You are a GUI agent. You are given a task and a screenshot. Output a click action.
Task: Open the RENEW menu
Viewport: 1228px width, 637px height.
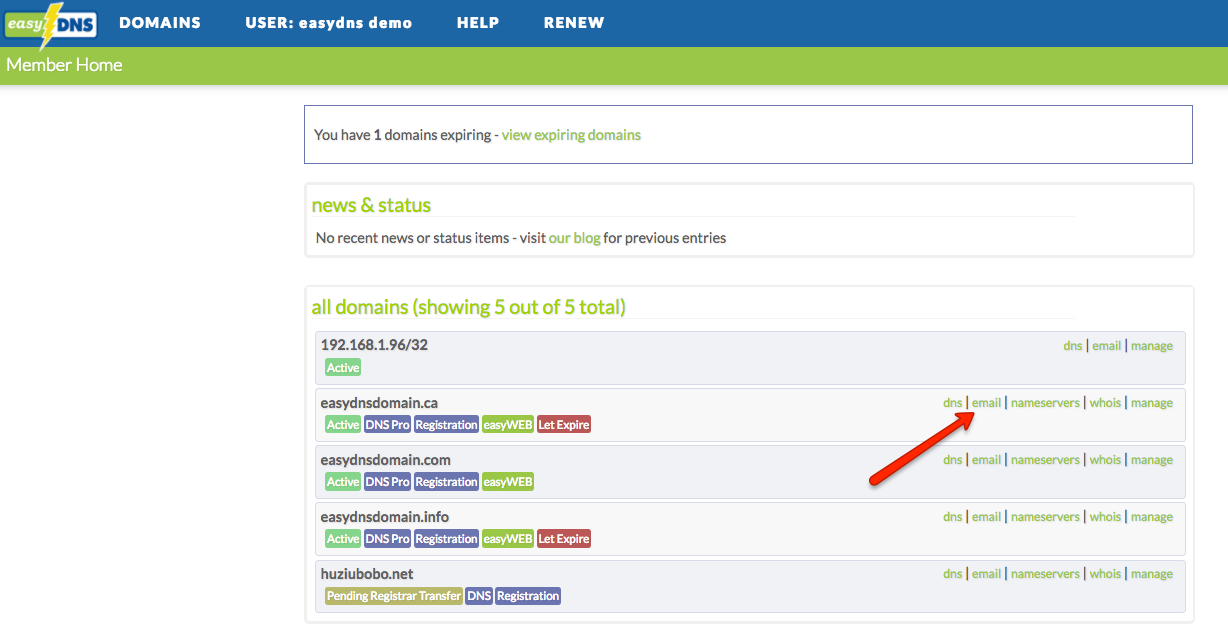tap(574, 23)
